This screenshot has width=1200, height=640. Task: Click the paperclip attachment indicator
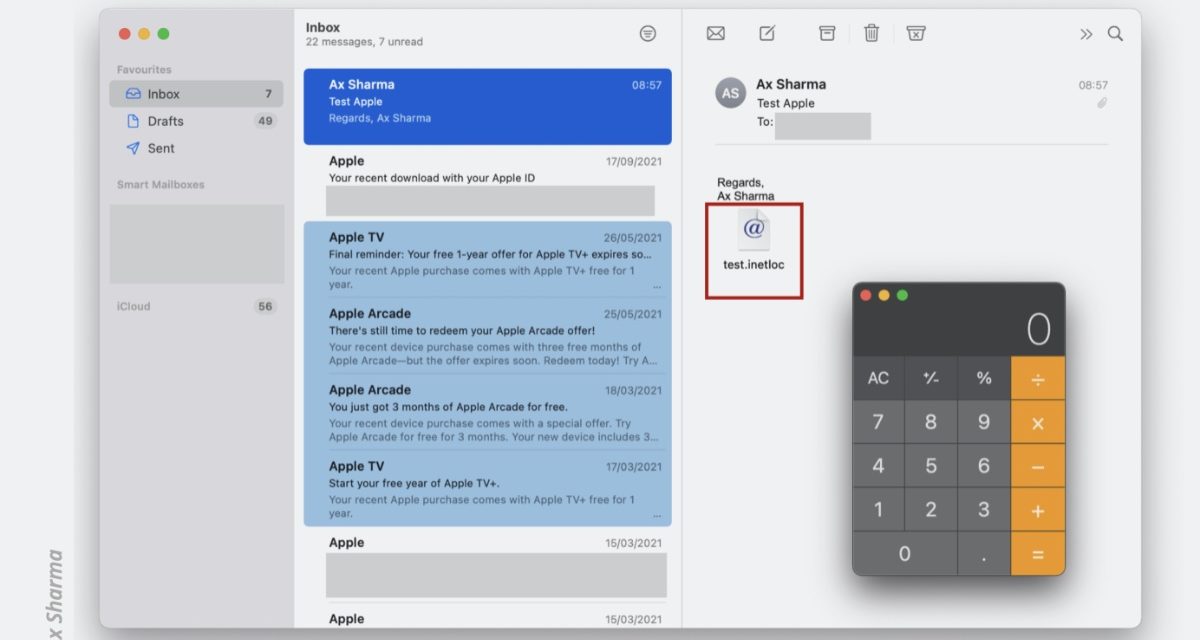tap(1102, 103)
